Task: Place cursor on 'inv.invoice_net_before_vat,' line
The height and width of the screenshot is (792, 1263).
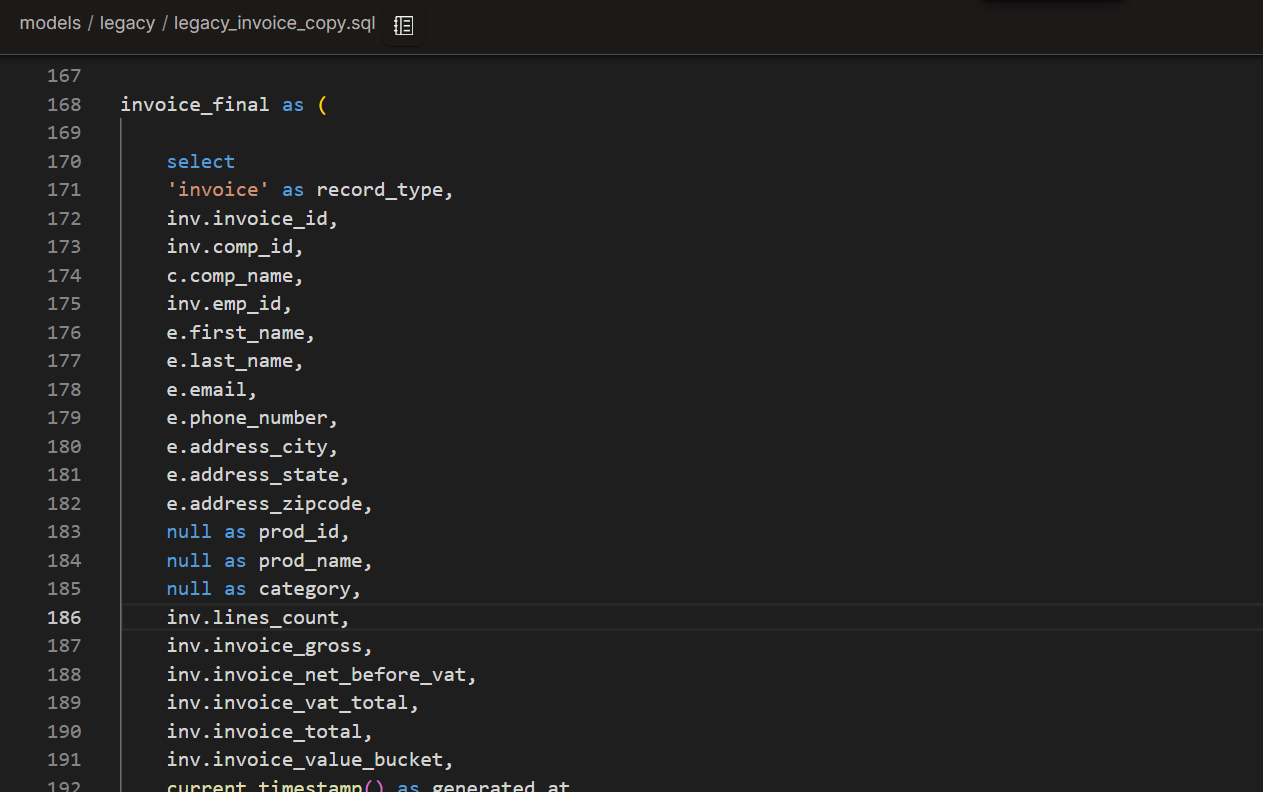Action: point(322,674)
